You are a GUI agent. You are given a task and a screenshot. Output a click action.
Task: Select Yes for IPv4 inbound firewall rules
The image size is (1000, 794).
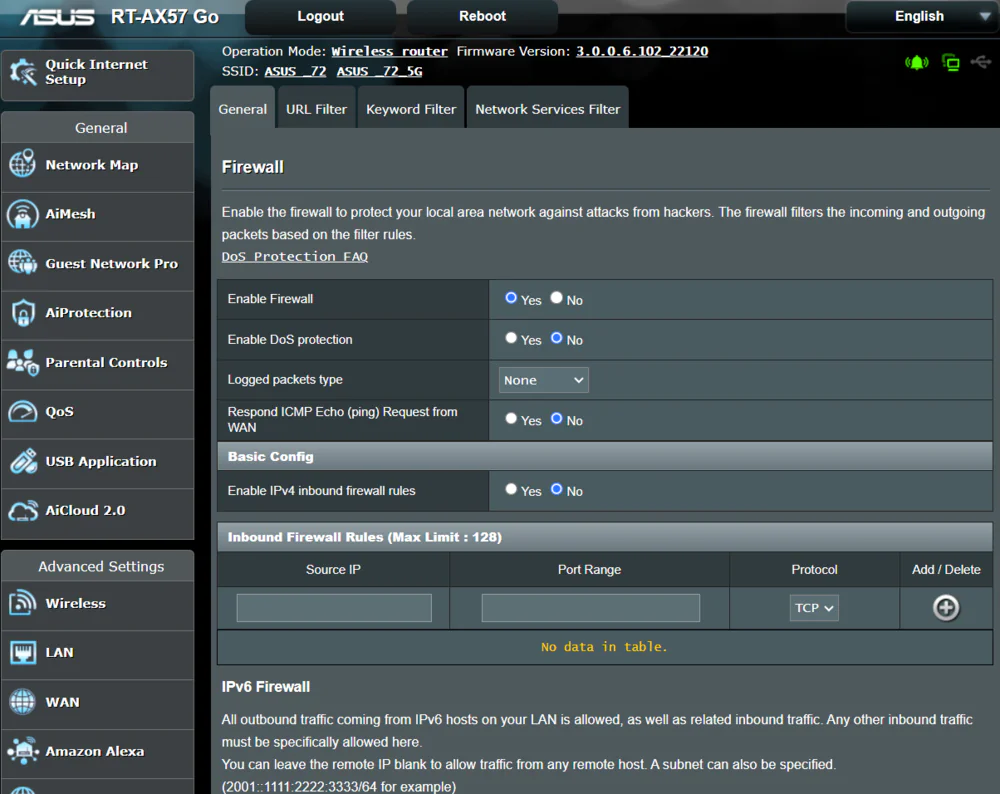pos(511,489)
